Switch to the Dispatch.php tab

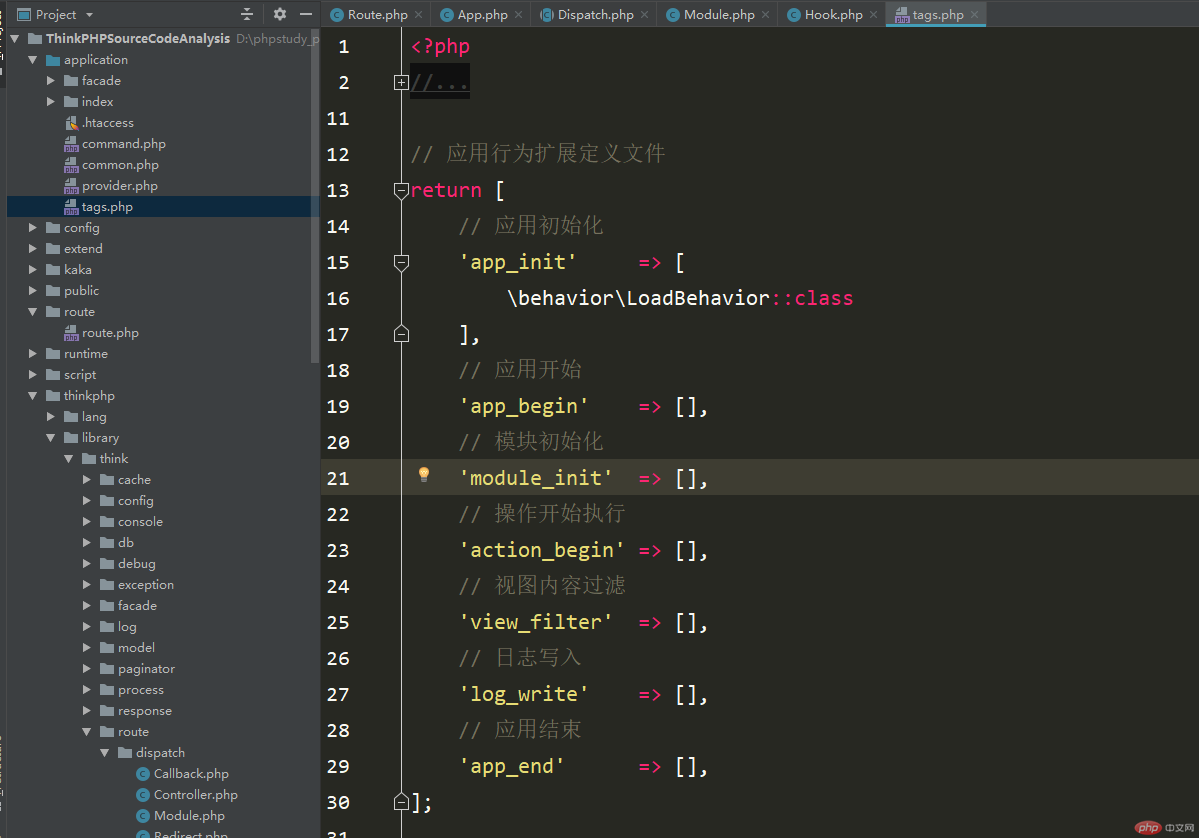click(595, 15)
